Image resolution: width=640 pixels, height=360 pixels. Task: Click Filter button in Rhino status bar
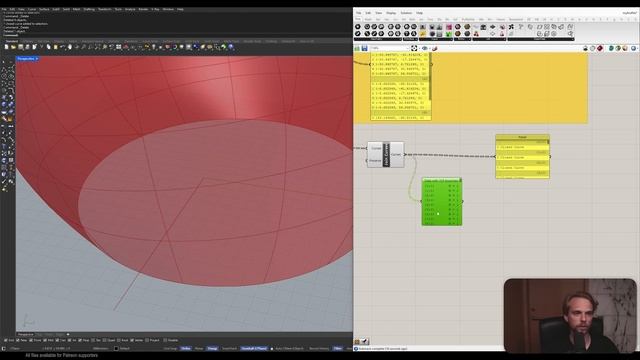point(338,349)
